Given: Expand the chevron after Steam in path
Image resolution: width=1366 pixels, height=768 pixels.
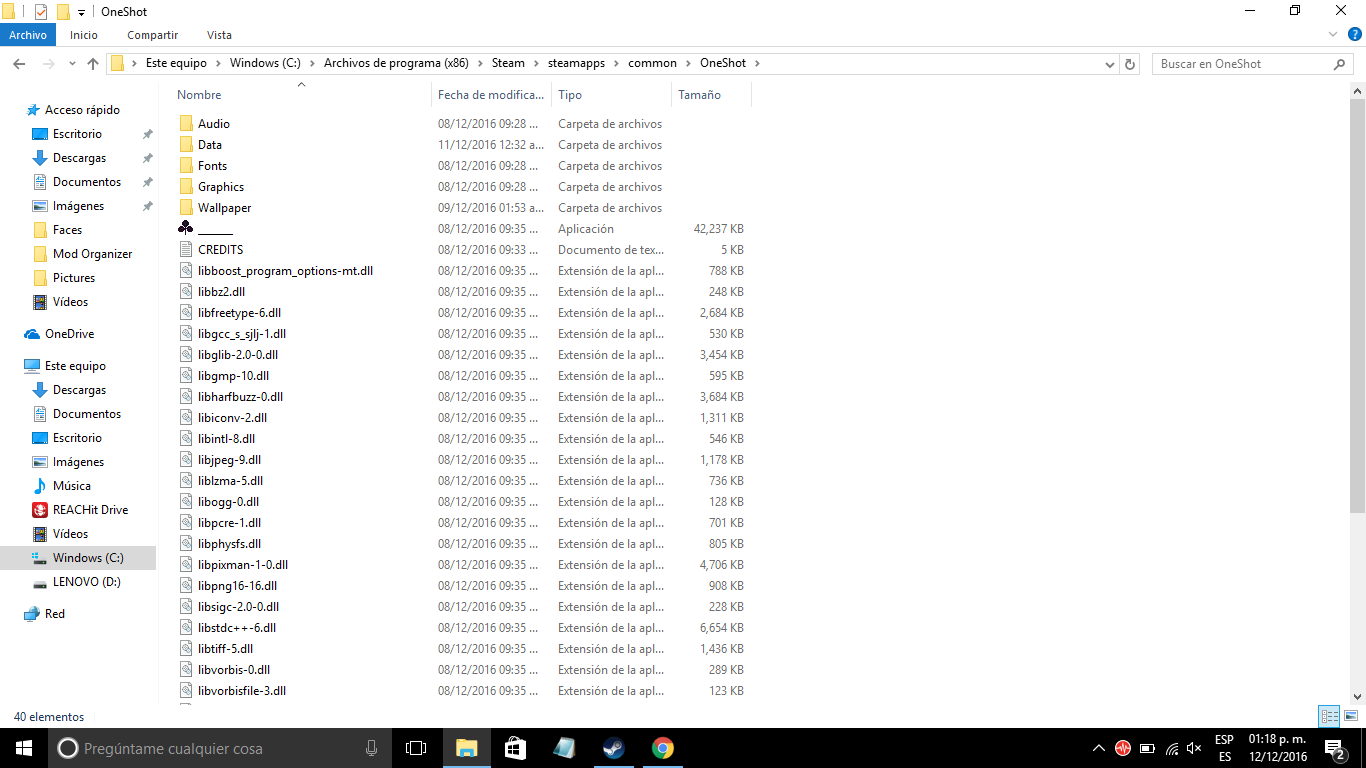Looking at the screenshot, I should tap(536, 63).
